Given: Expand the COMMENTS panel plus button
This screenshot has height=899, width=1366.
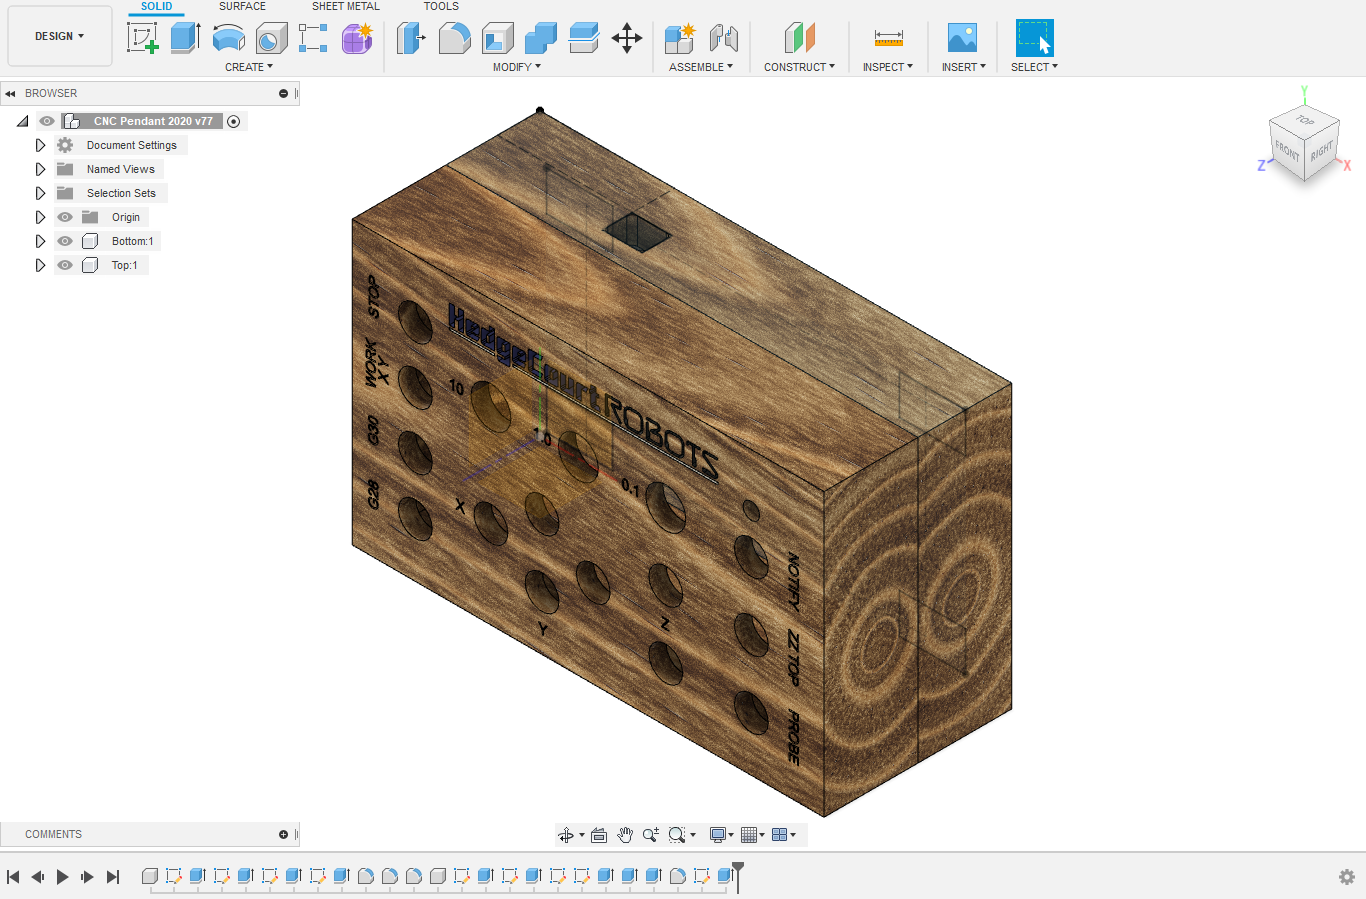Looking at the screenshot, I should [283, 834].
